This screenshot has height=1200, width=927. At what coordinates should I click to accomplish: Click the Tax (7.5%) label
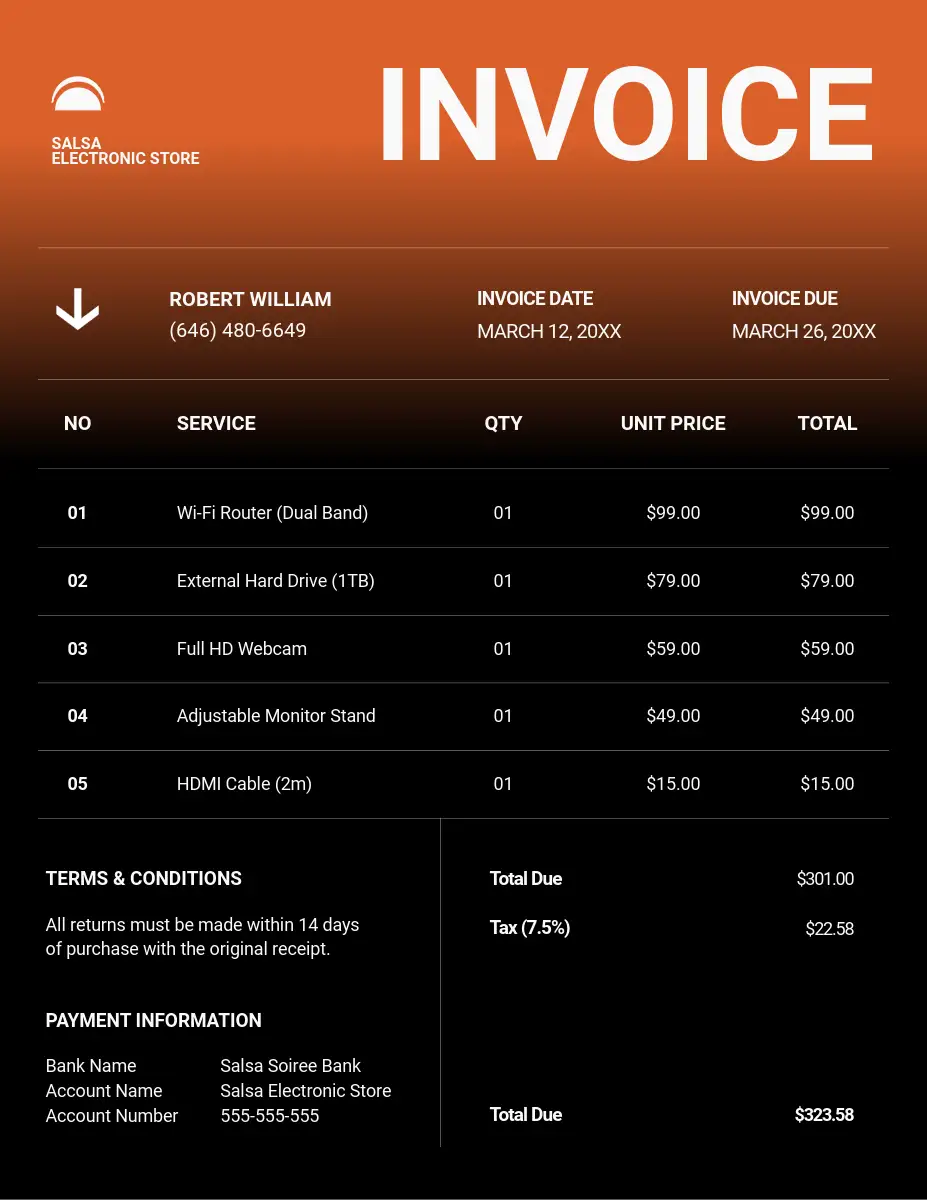click(x=530, y=928)
